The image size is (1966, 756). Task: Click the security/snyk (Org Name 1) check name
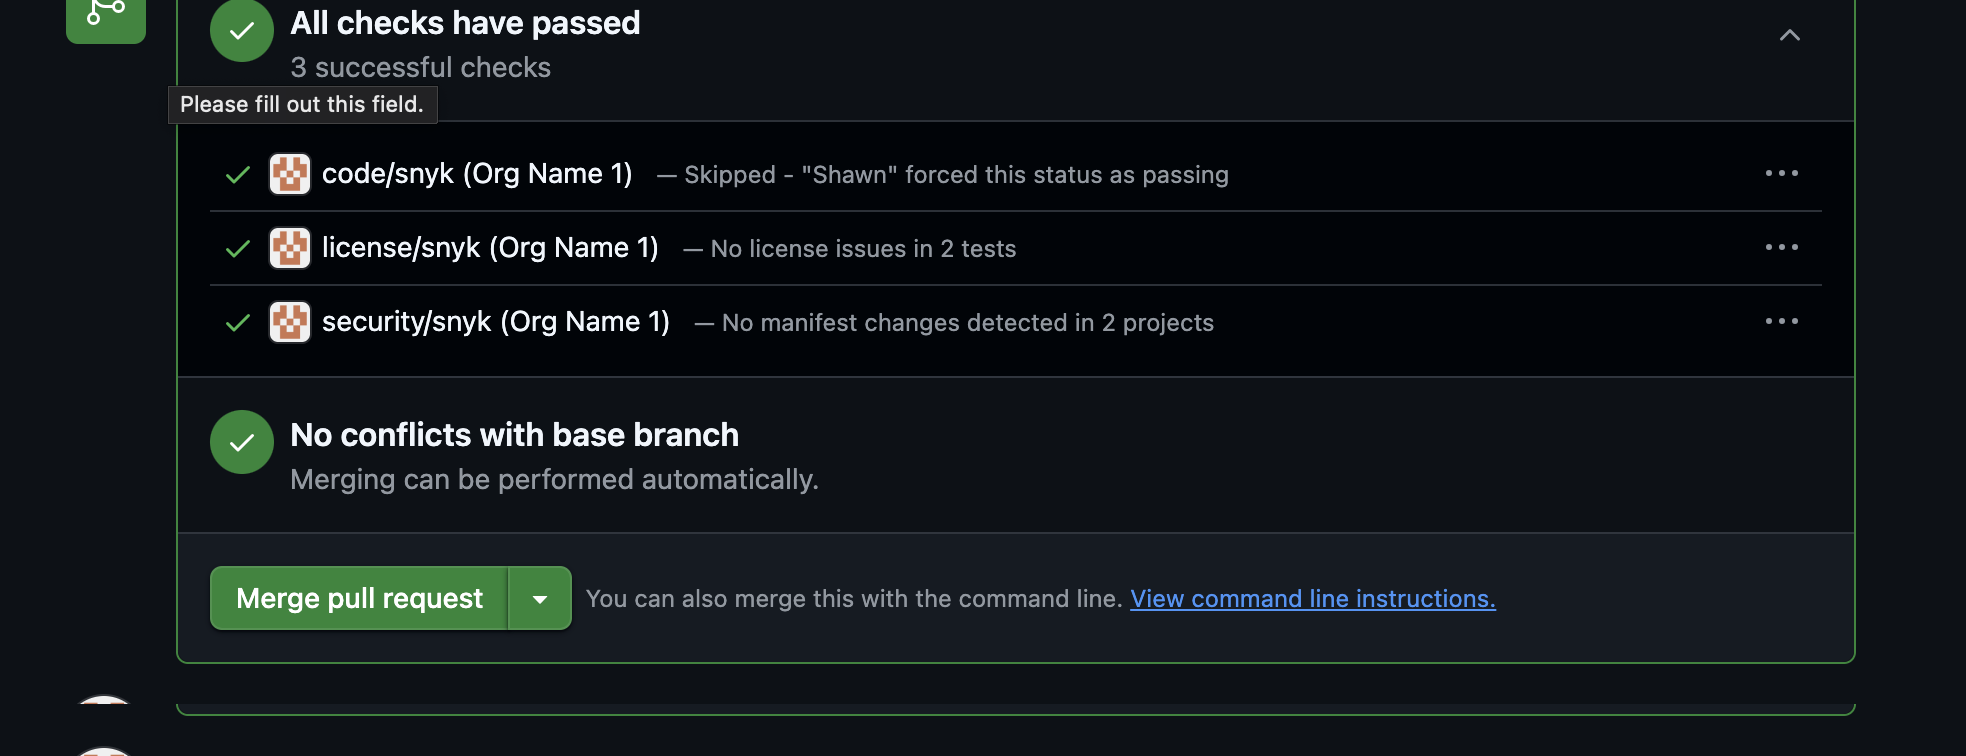coord(495,322)
